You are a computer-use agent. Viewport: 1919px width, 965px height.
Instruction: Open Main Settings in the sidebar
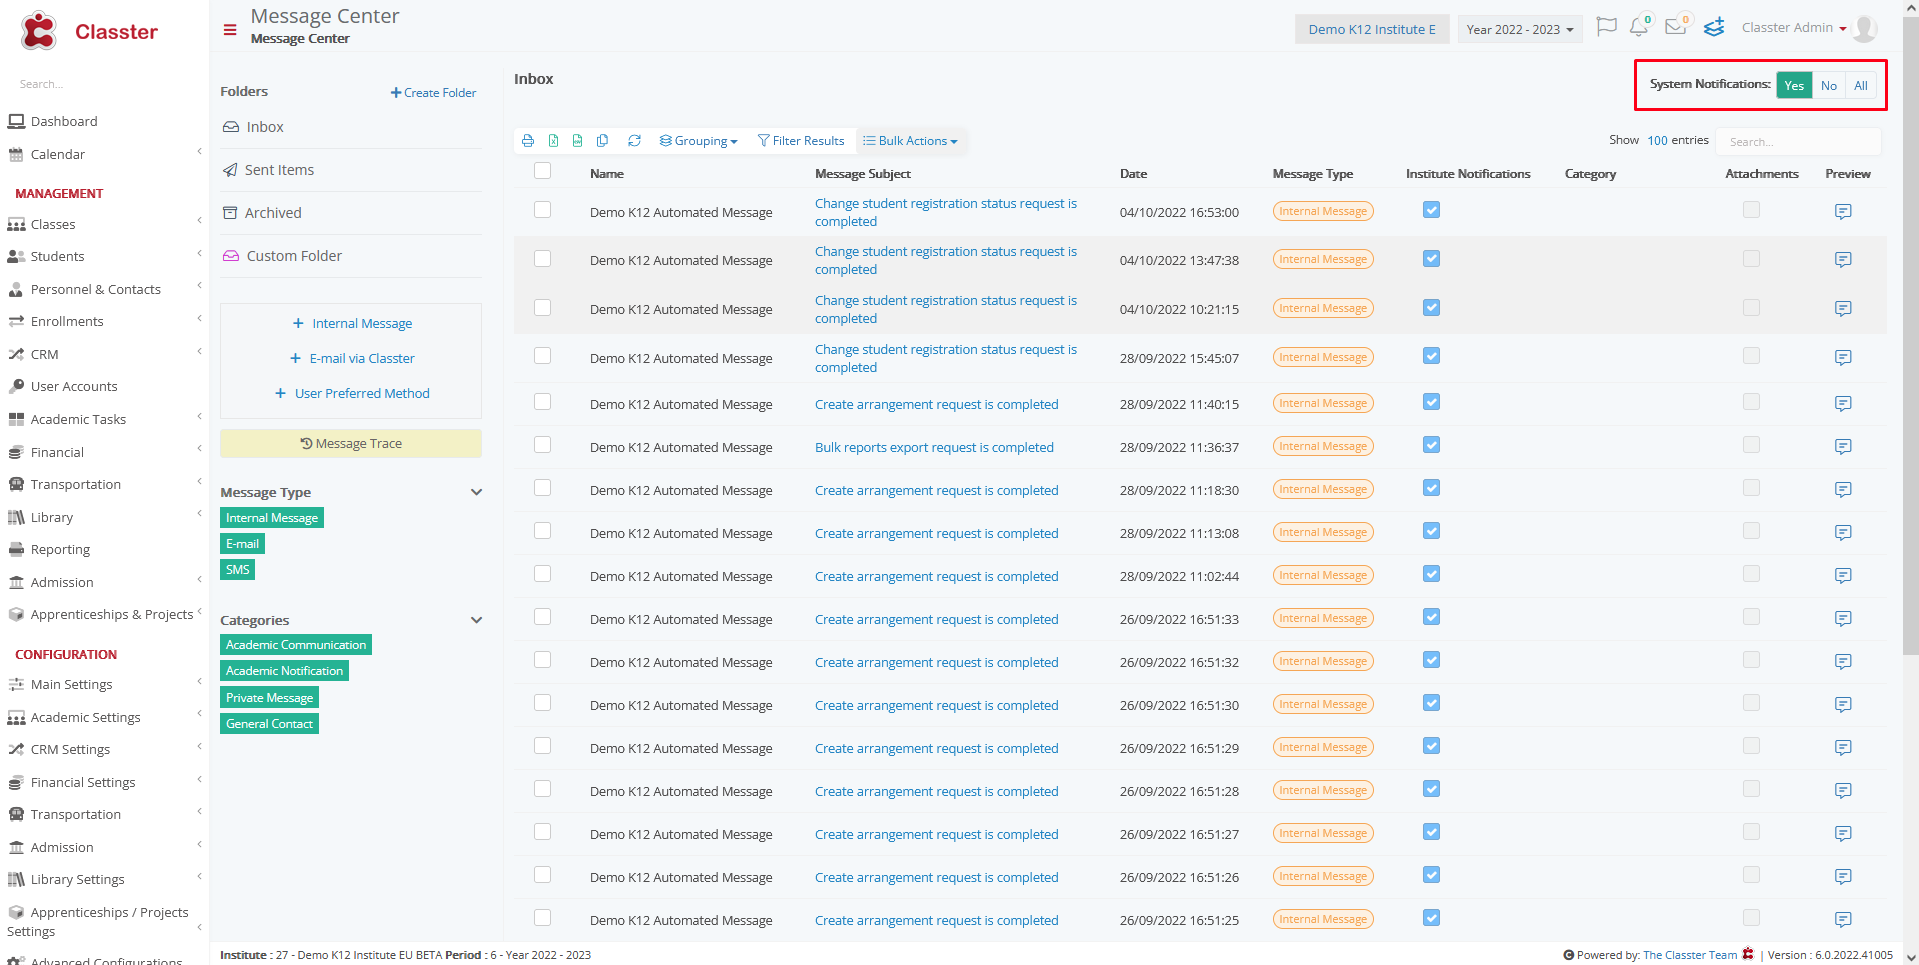pyautogui.click(x=71, y=684)
